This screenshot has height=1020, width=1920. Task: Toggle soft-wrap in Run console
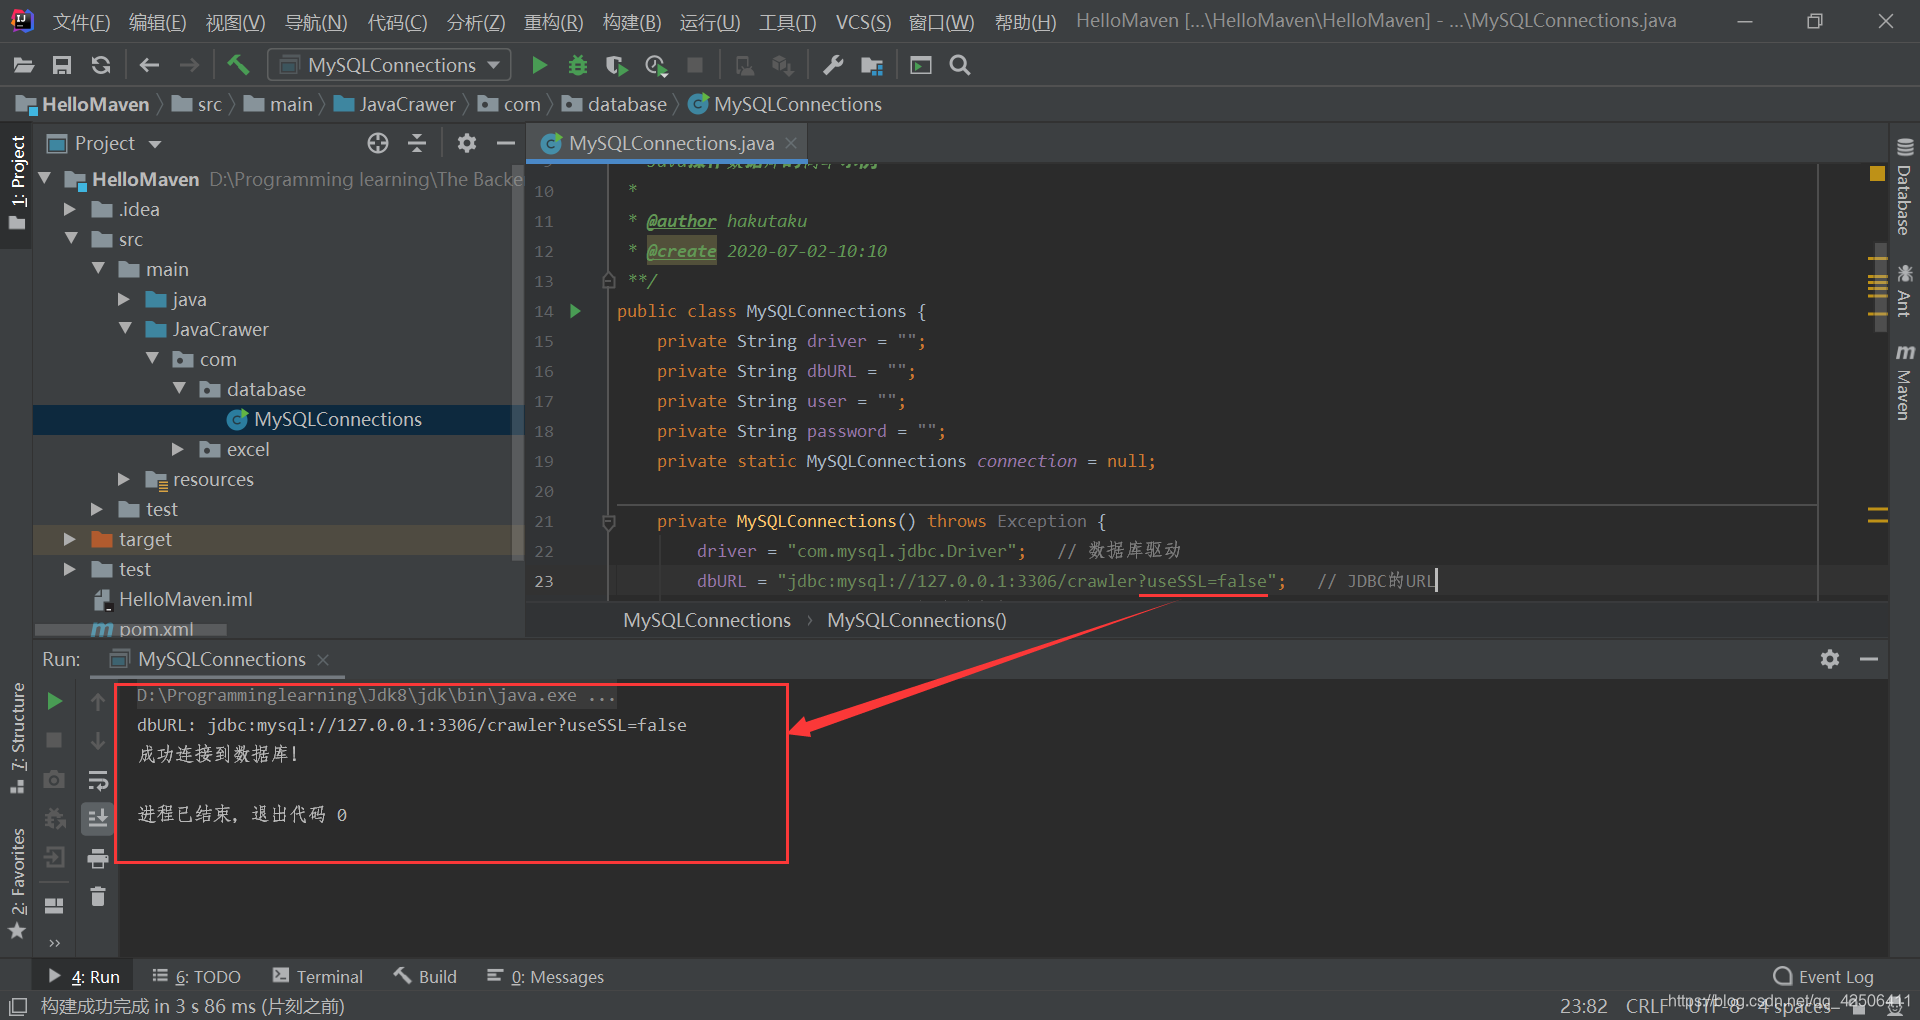[98, 780]
